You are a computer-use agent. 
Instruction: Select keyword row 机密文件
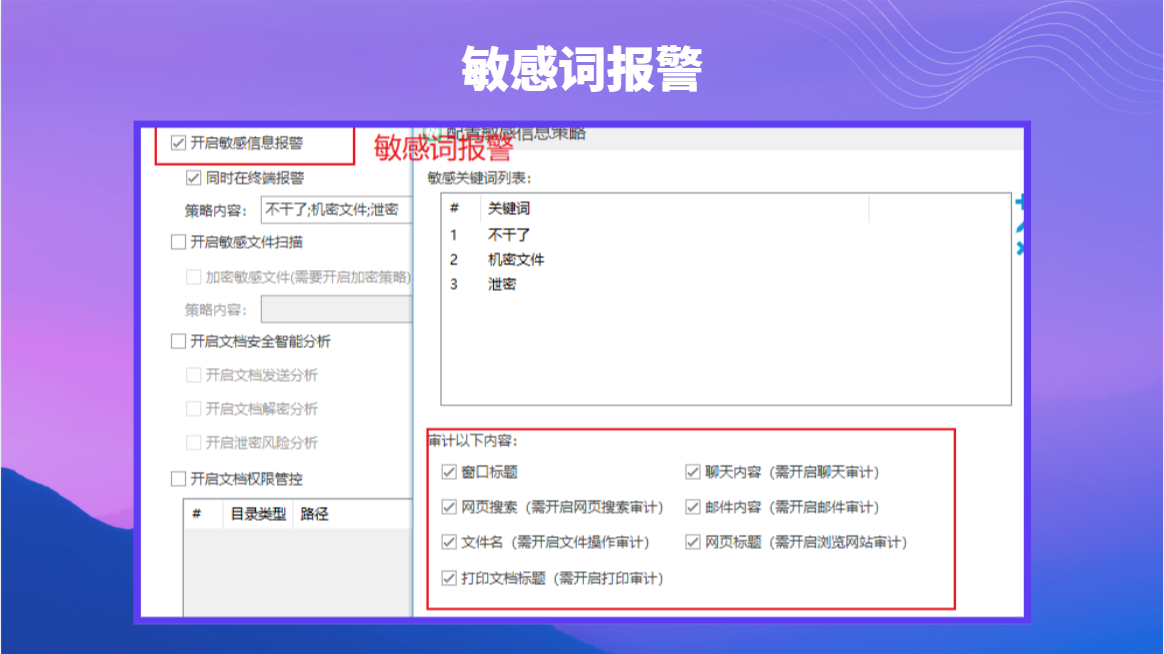click(x=728, y=260)
